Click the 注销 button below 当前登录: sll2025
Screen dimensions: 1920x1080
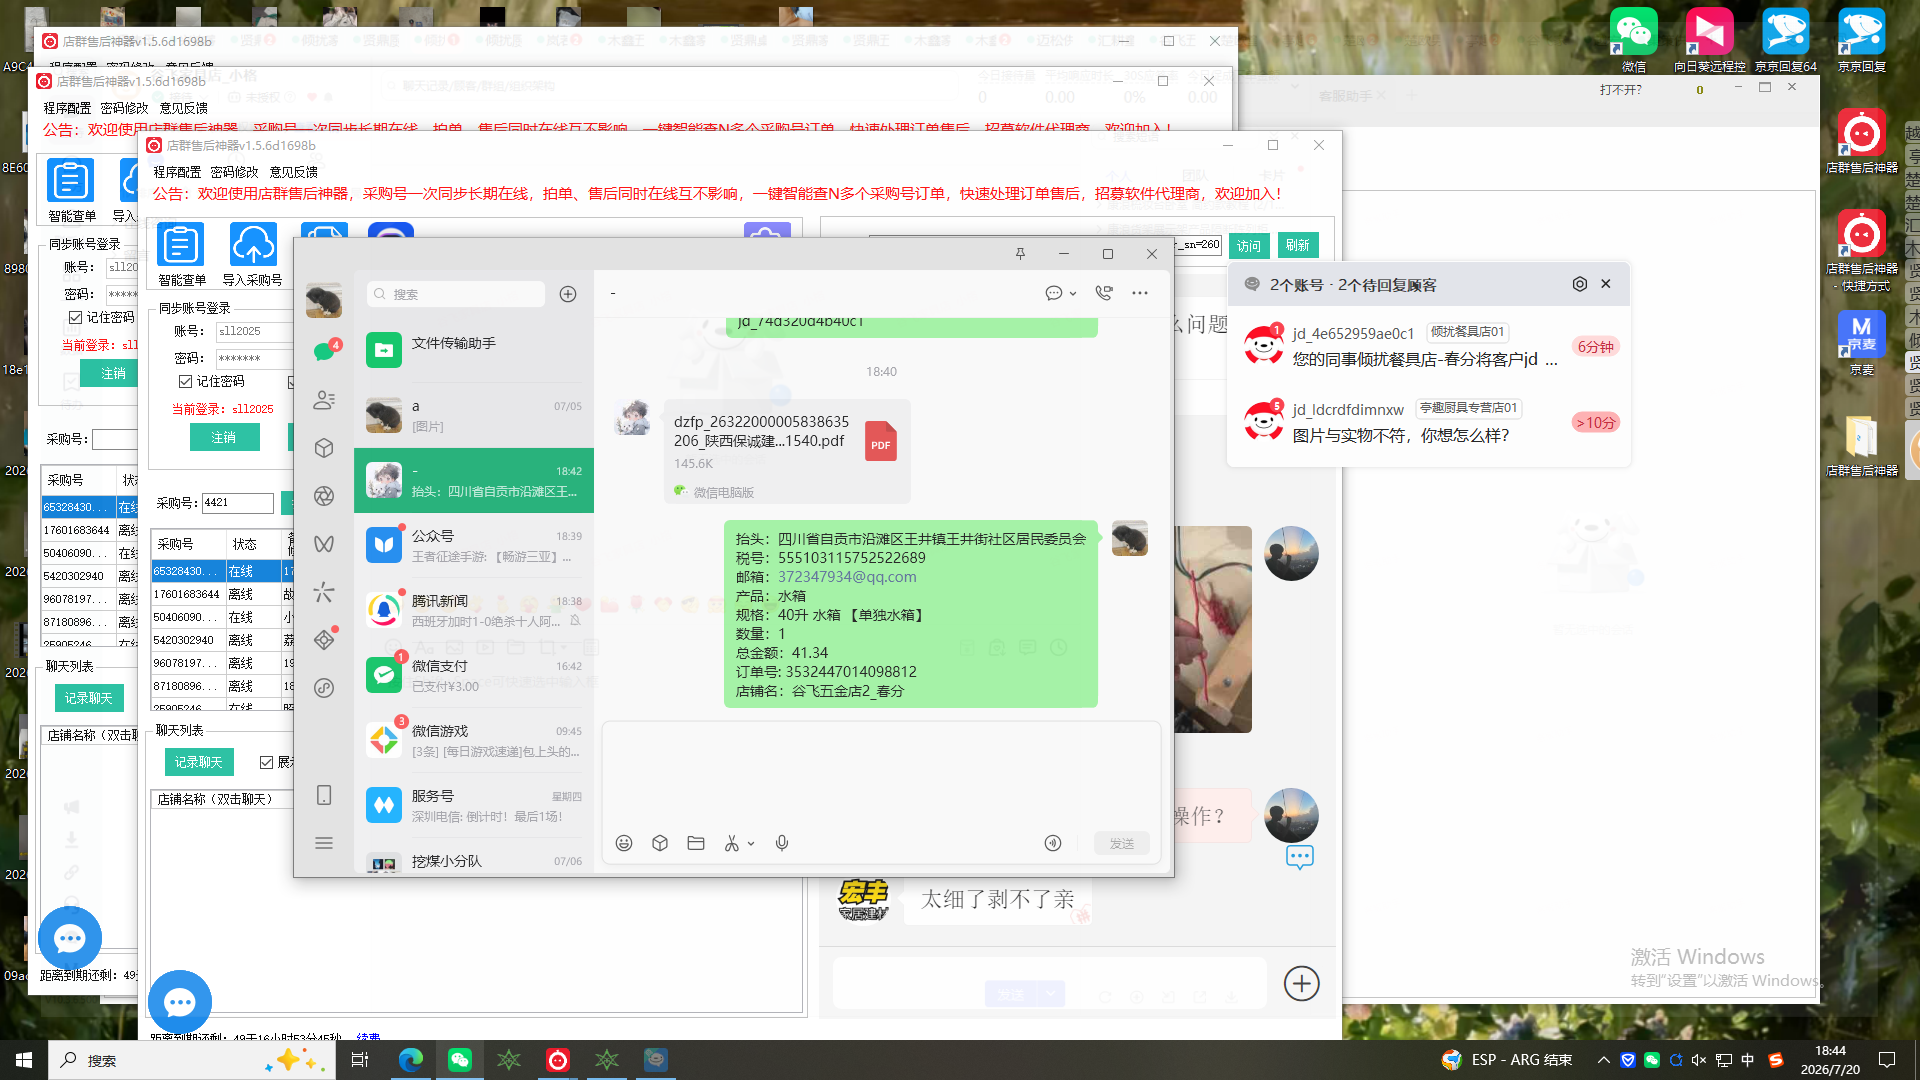click(224, 437)
